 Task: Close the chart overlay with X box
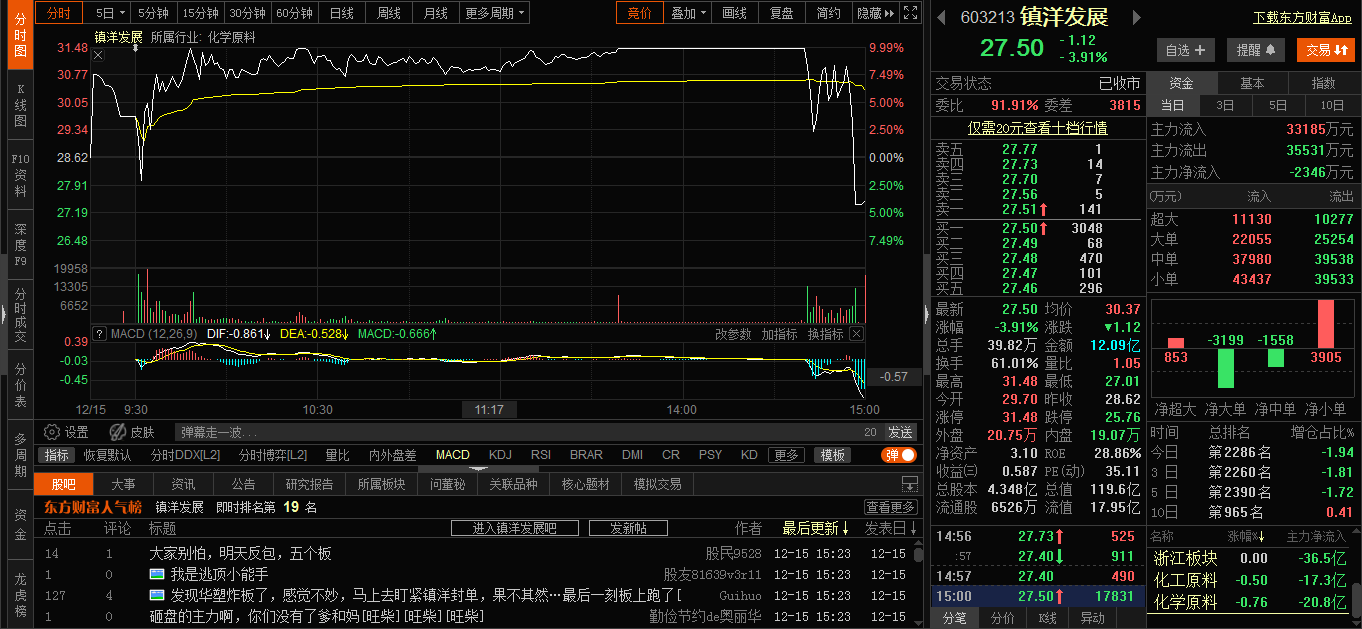[98, 55]
